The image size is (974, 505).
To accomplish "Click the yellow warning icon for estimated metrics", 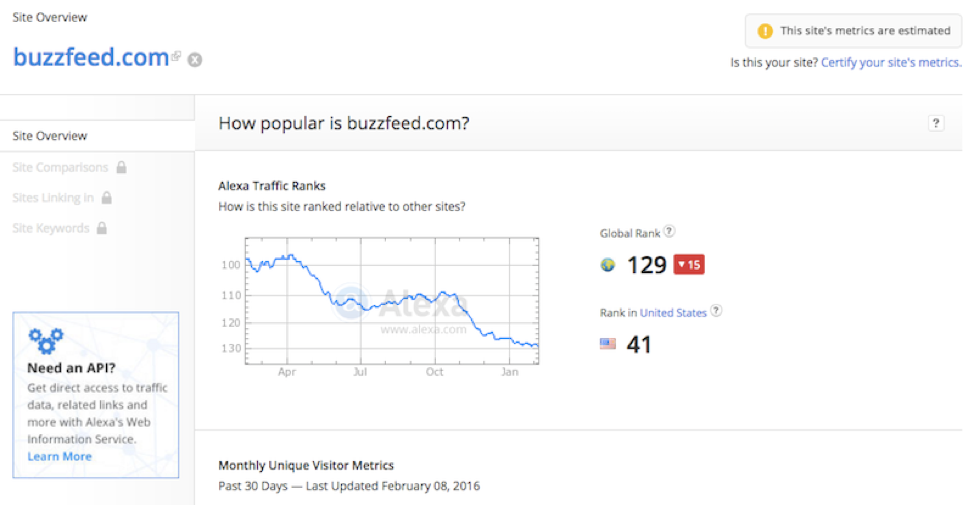I will [x=765, y=31].
